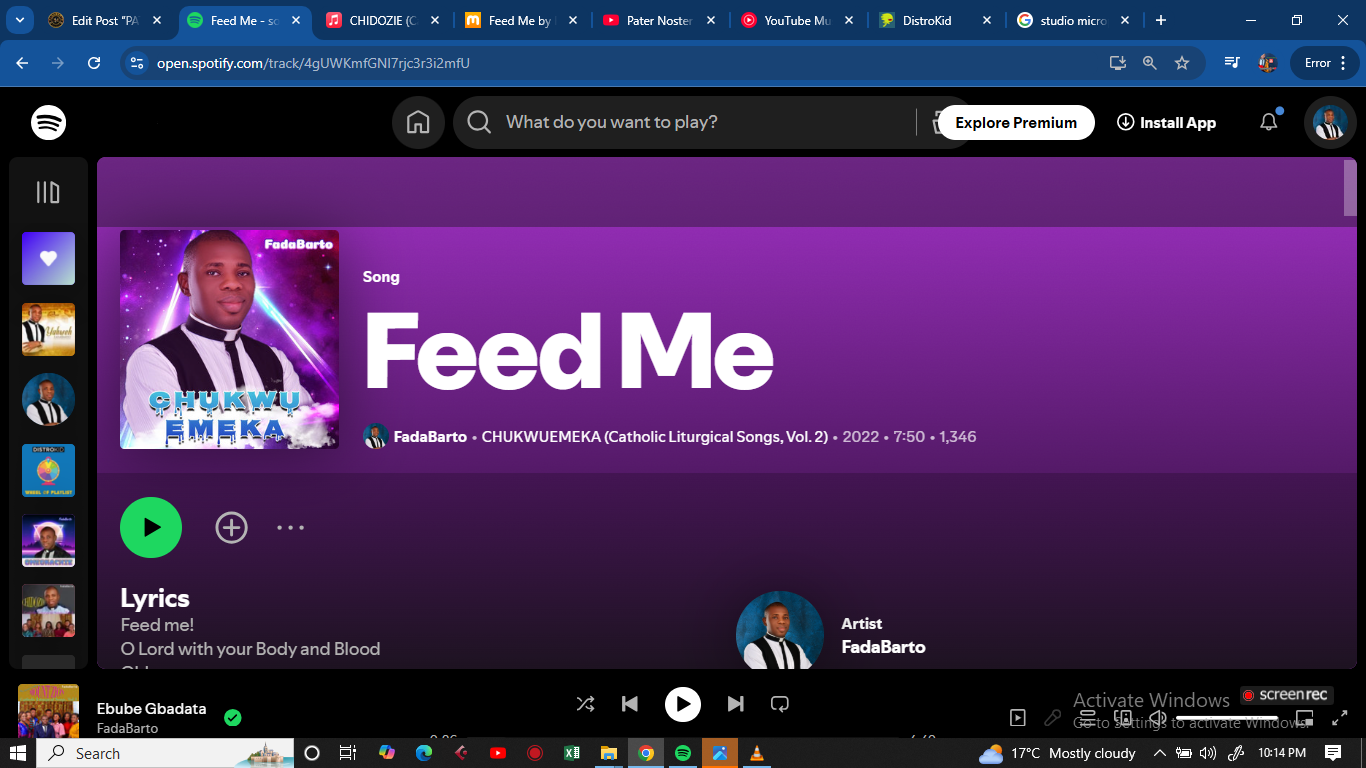Play Feed Me with the green play button
Viewport: 1366px width, 768px height.
point(151,527)
